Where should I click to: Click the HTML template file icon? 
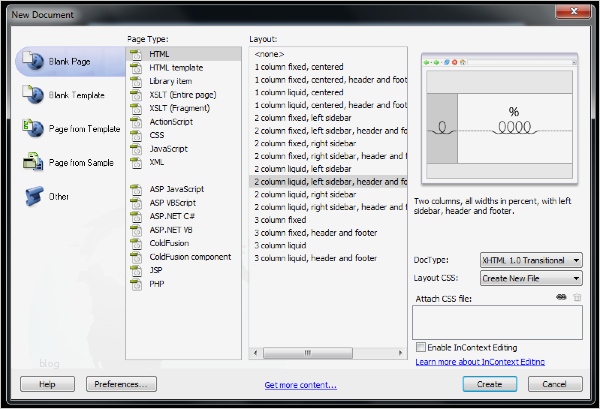136,68
